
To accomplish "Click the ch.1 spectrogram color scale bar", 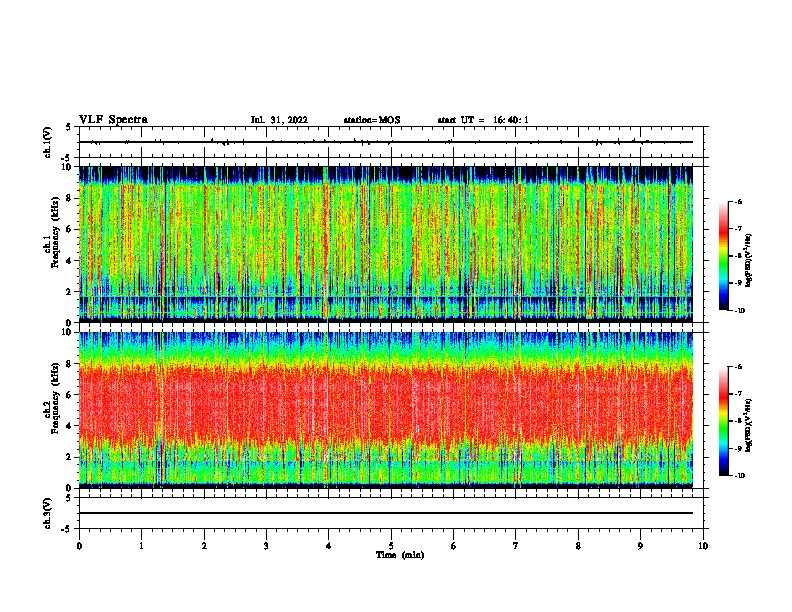I will [723, 256].
